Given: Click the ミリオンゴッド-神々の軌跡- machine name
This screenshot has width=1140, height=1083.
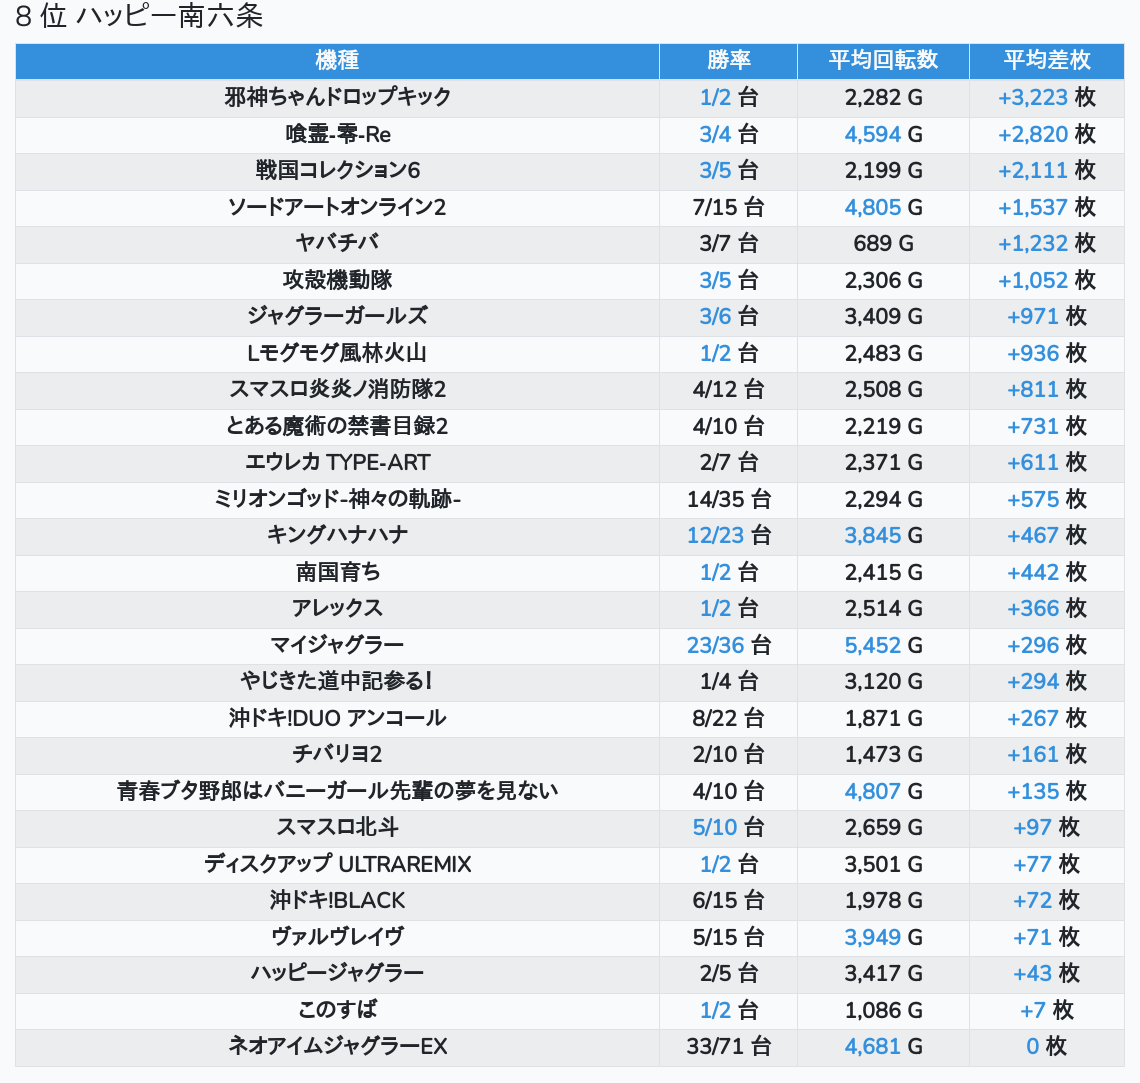Looking at the screenshot, I should [337, 499].
